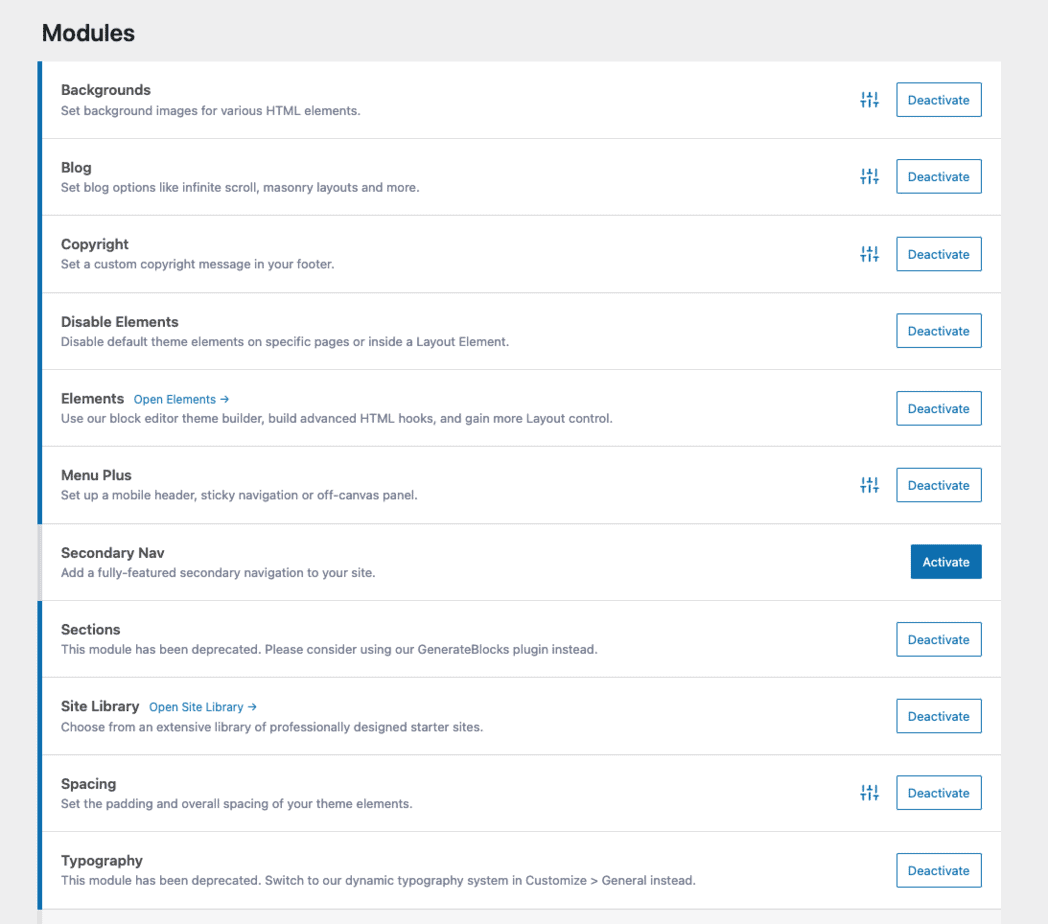Open the Blog module settings icon
Image resolution: width=1048 pixels, height=924 pixels.
[869, 176]
